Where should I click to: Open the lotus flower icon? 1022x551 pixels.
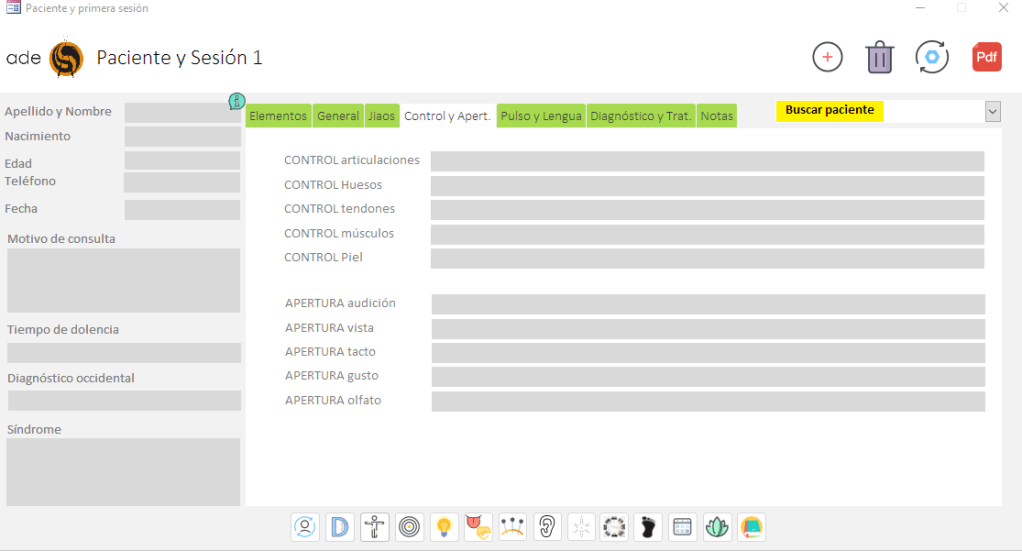(717, 527)
